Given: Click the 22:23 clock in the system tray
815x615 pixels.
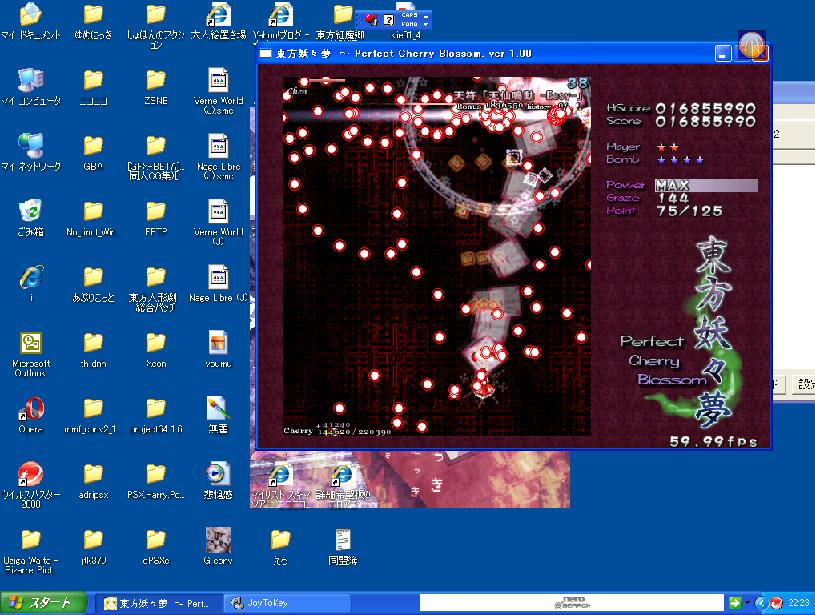Looking at the screenshot, I should coord(798,603).
